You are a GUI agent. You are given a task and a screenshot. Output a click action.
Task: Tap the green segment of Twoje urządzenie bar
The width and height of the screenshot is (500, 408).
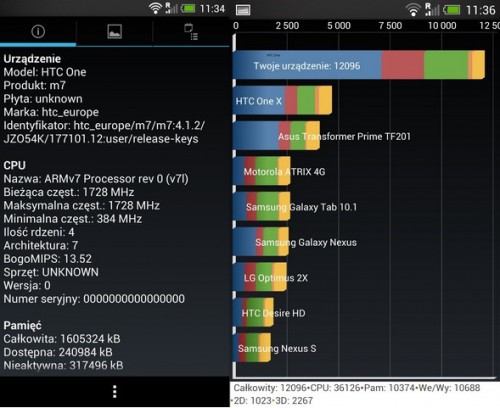(x=446, y=65)
